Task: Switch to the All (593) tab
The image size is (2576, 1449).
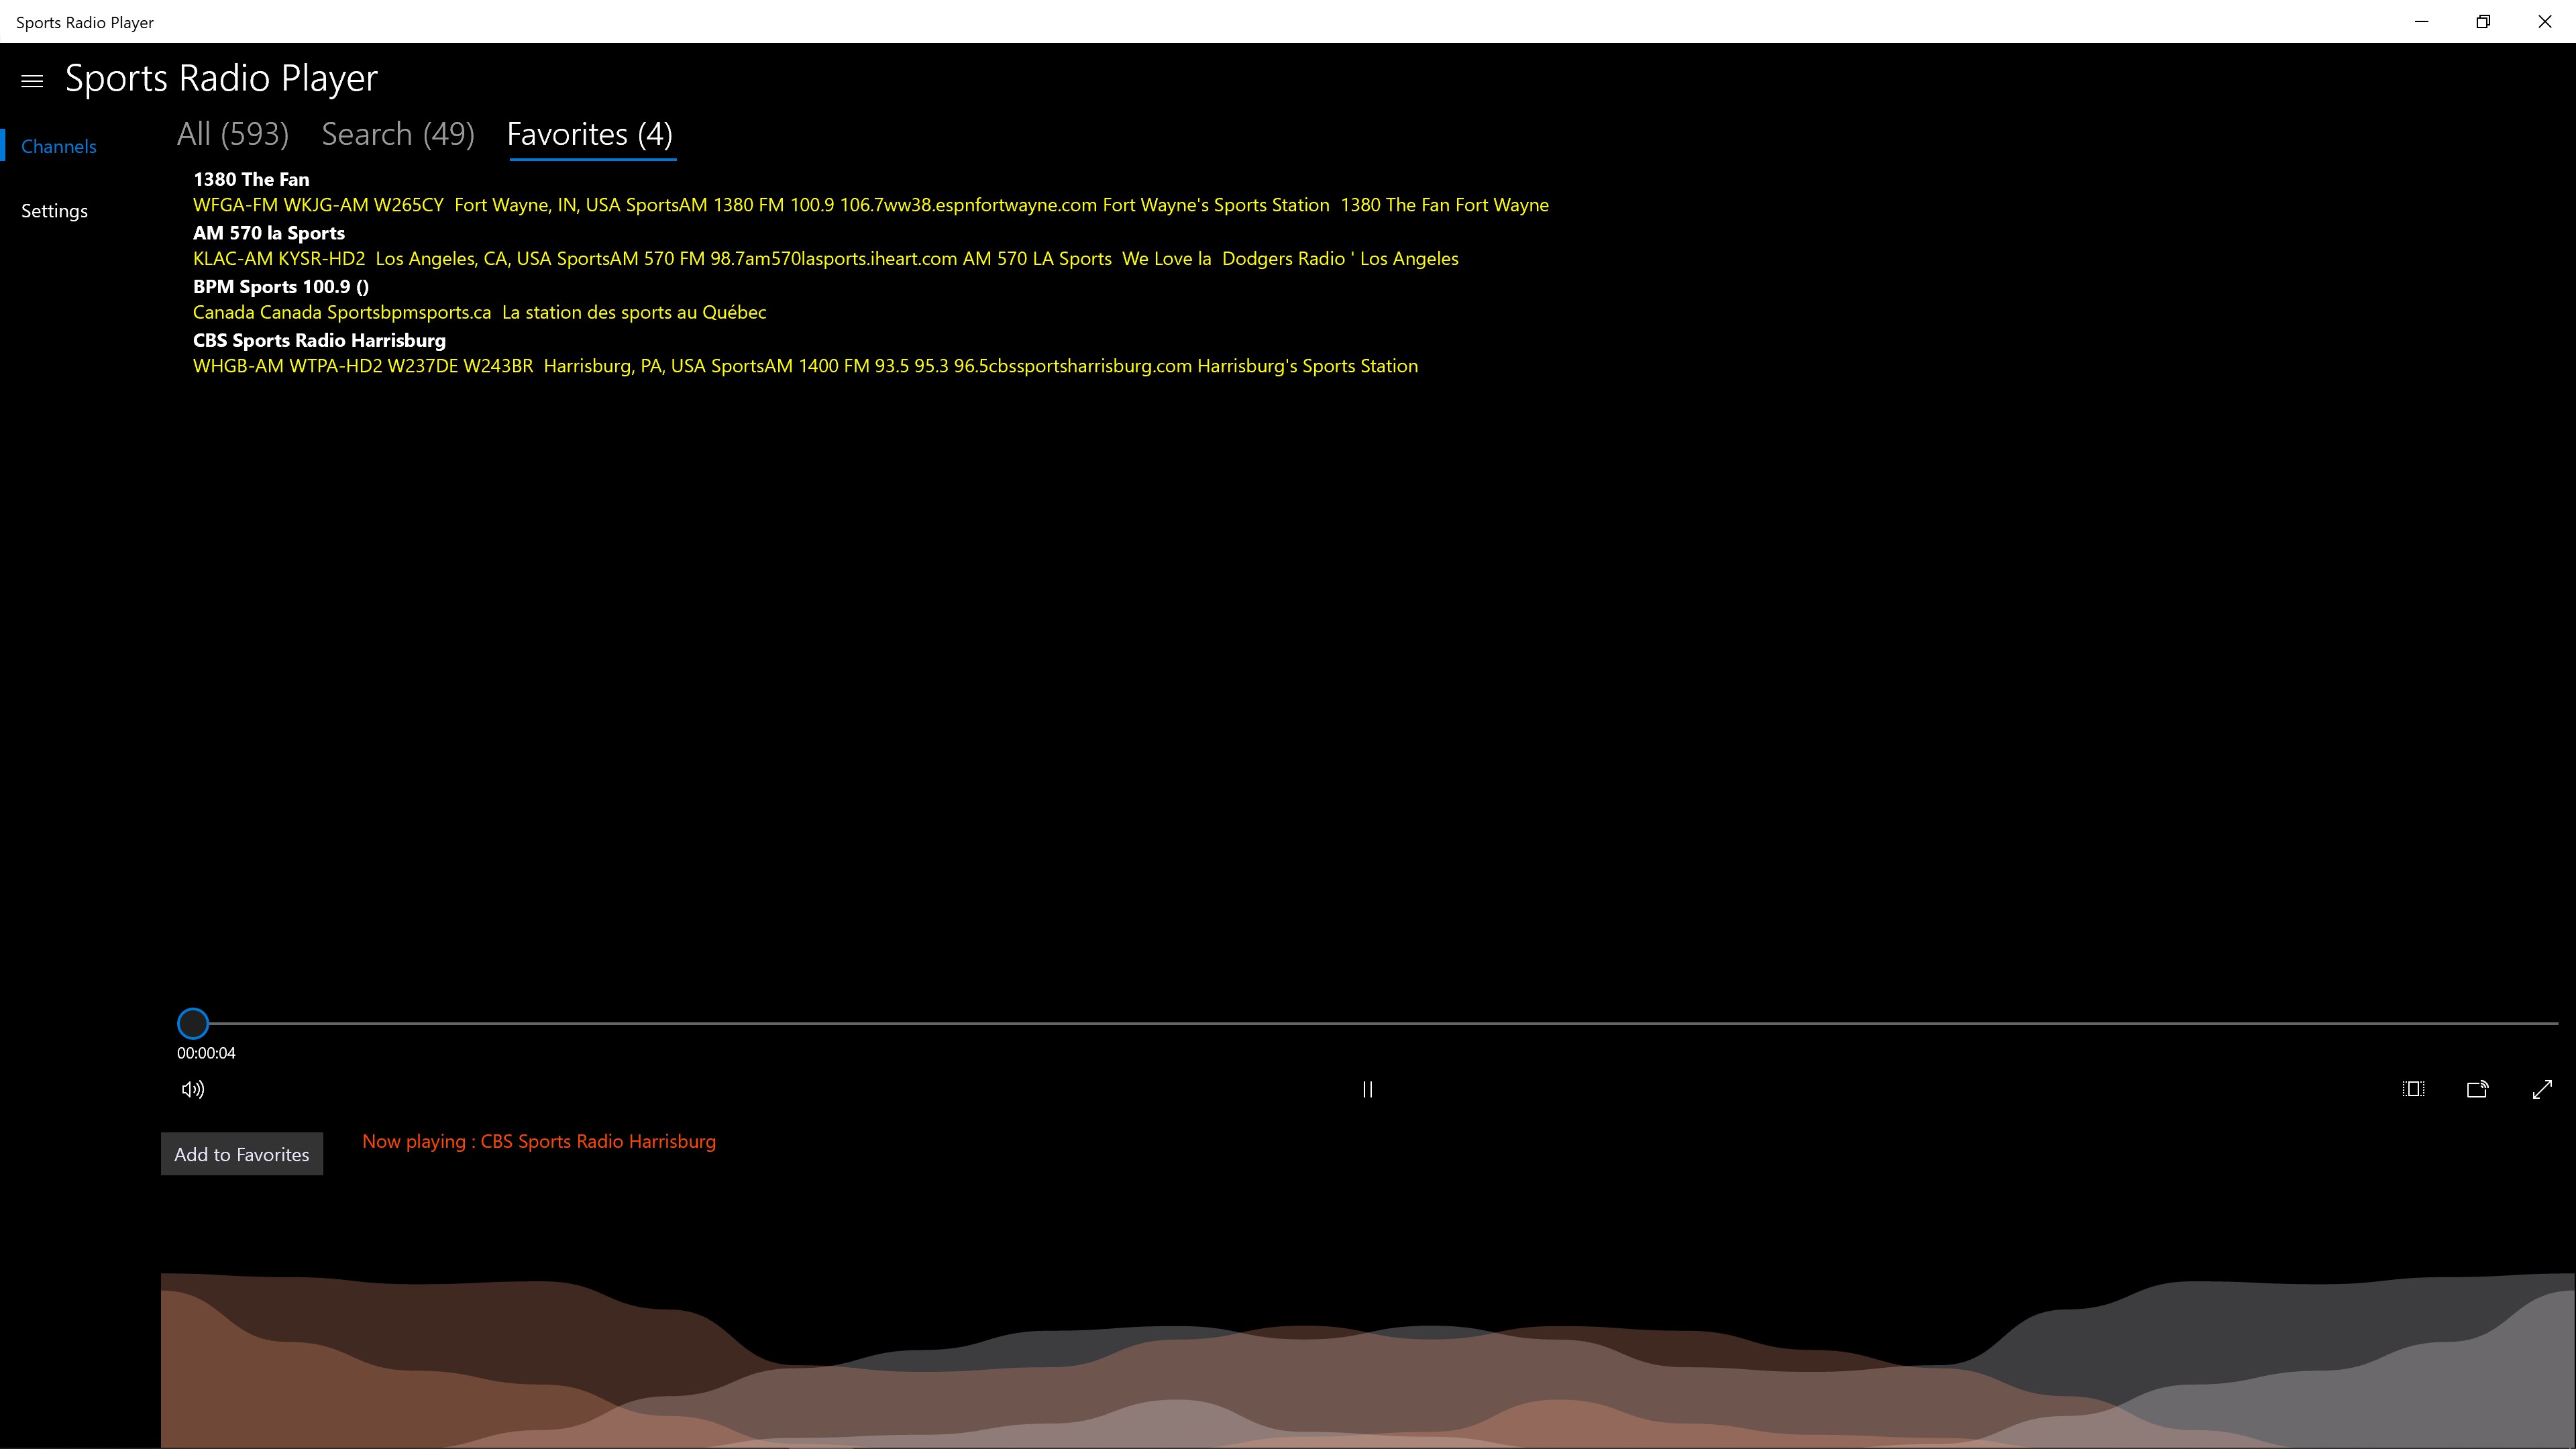Action: (232, 134)
